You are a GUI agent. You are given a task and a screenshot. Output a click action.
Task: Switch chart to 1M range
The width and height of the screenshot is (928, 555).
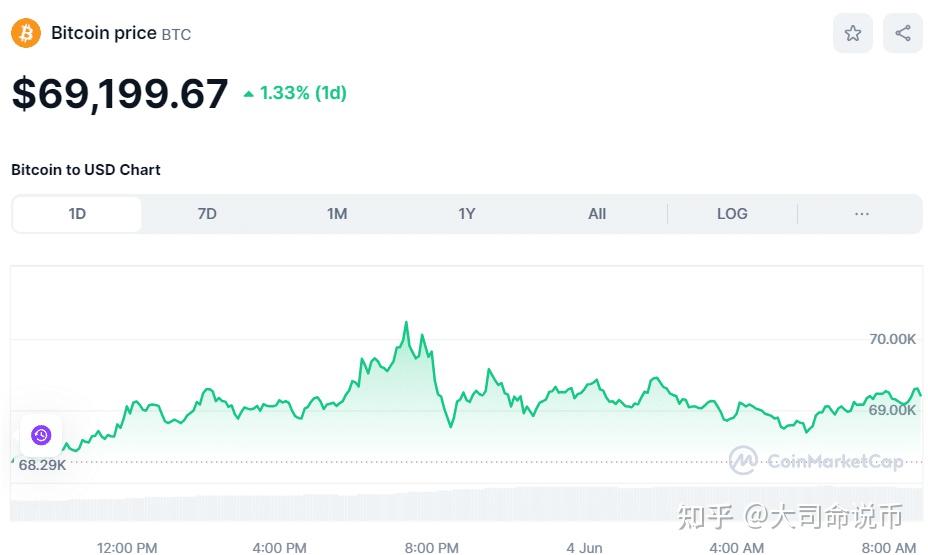[337, 214]
